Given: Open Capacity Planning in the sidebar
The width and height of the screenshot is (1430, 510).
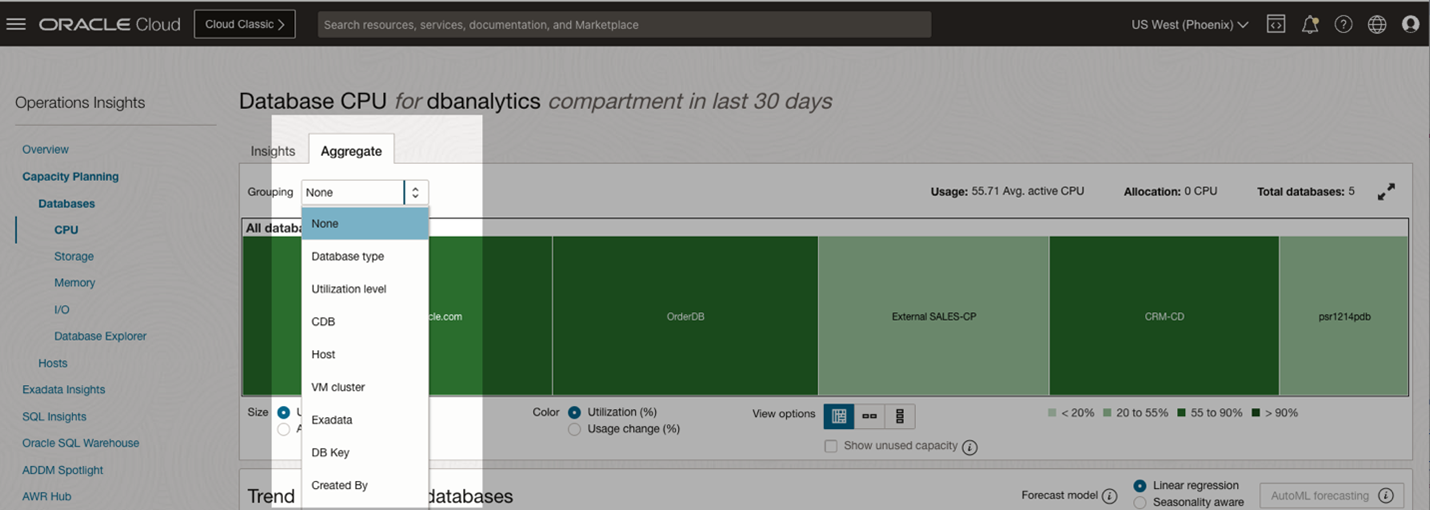Looking at the screenshot, I should click(71, 176).
